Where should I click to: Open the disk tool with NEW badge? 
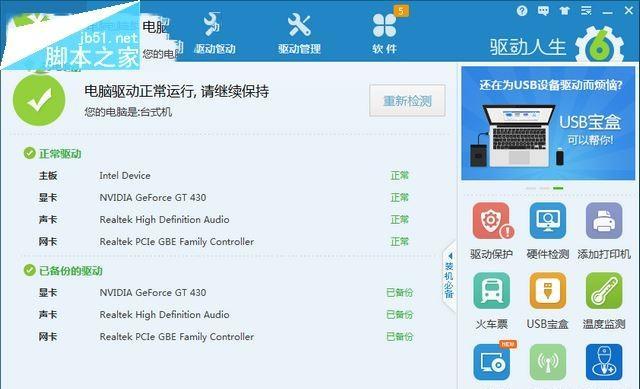[492, 361]
